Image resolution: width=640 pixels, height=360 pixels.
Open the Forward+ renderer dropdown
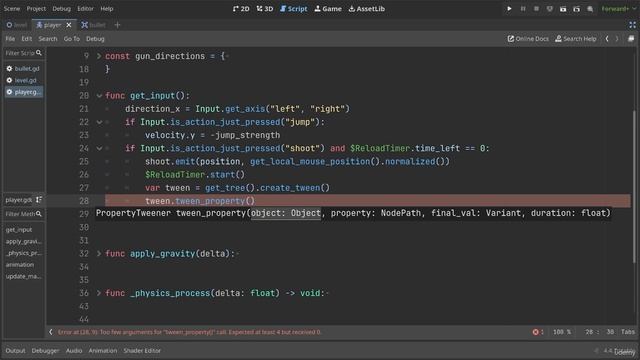pos(618,9)
